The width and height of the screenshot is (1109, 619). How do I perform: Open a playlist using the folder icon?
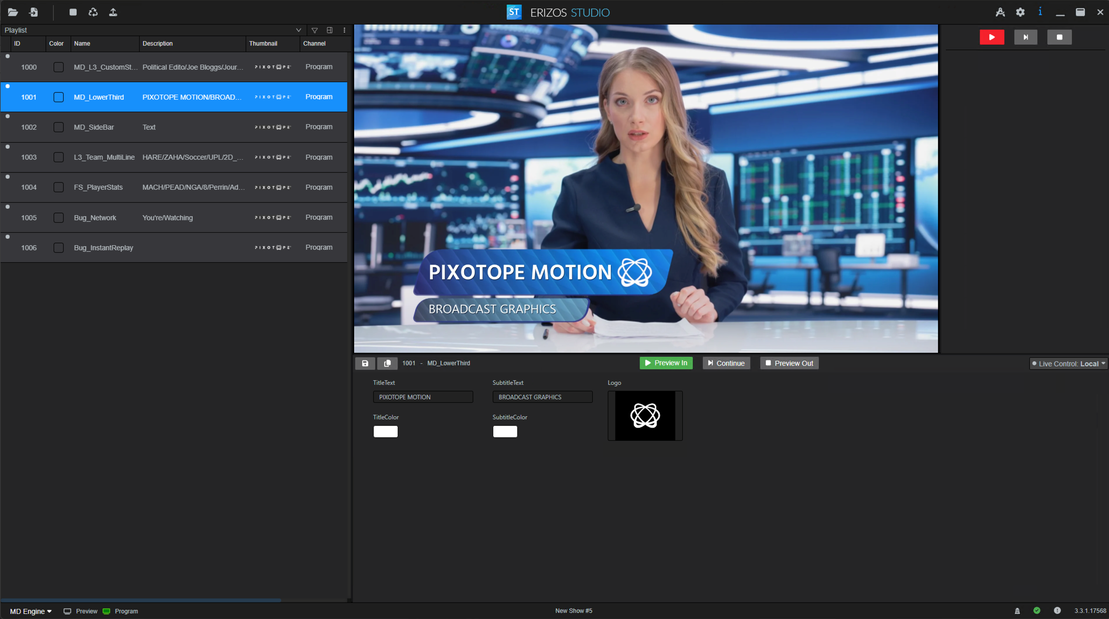point(13,12)
